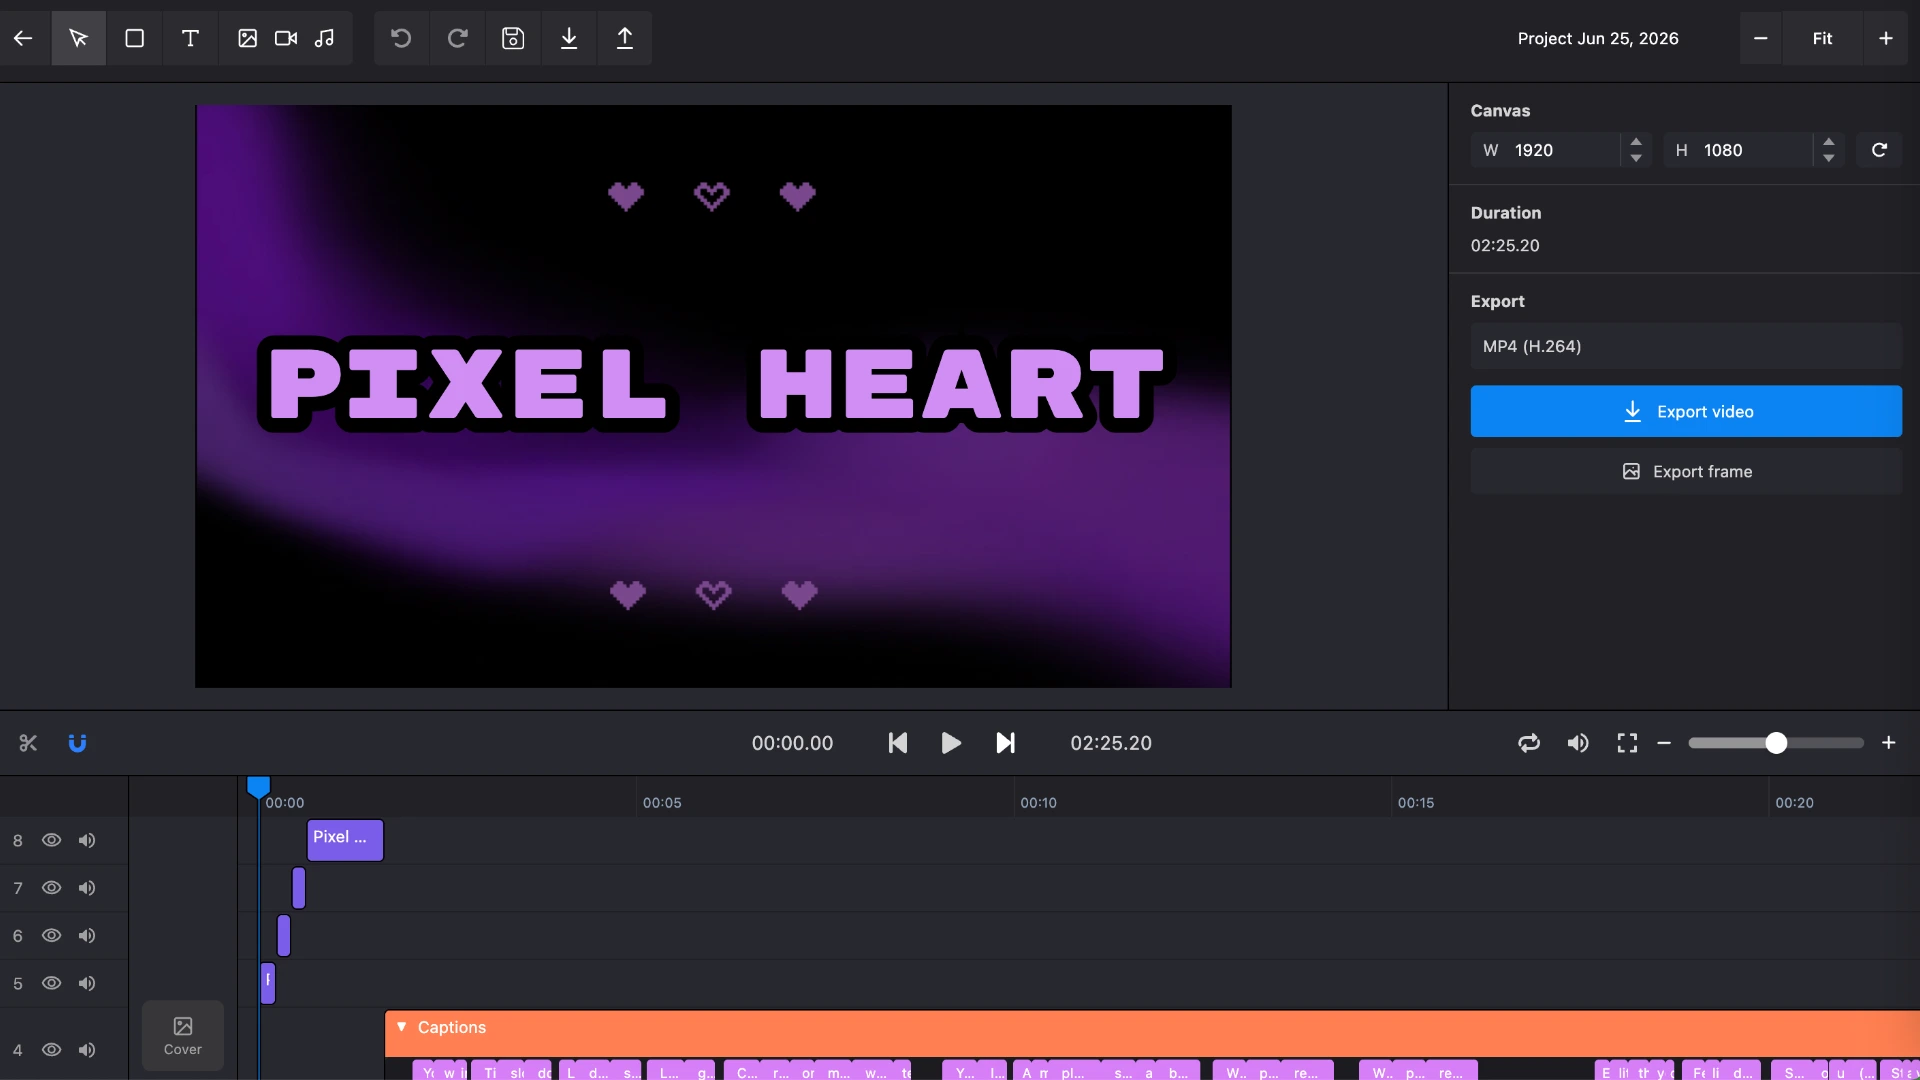Viewport: 1920px width, 1080px height.
Task: Open the MP4 (H.264) export format dropdown
Action: (1686, 346)
